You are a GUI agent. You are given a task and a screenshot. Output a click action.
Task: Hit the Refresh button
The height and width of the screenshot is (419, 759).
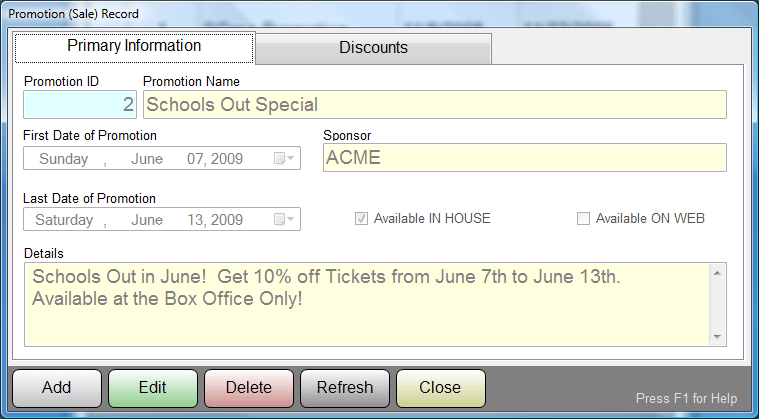click(x=344, y=388)
